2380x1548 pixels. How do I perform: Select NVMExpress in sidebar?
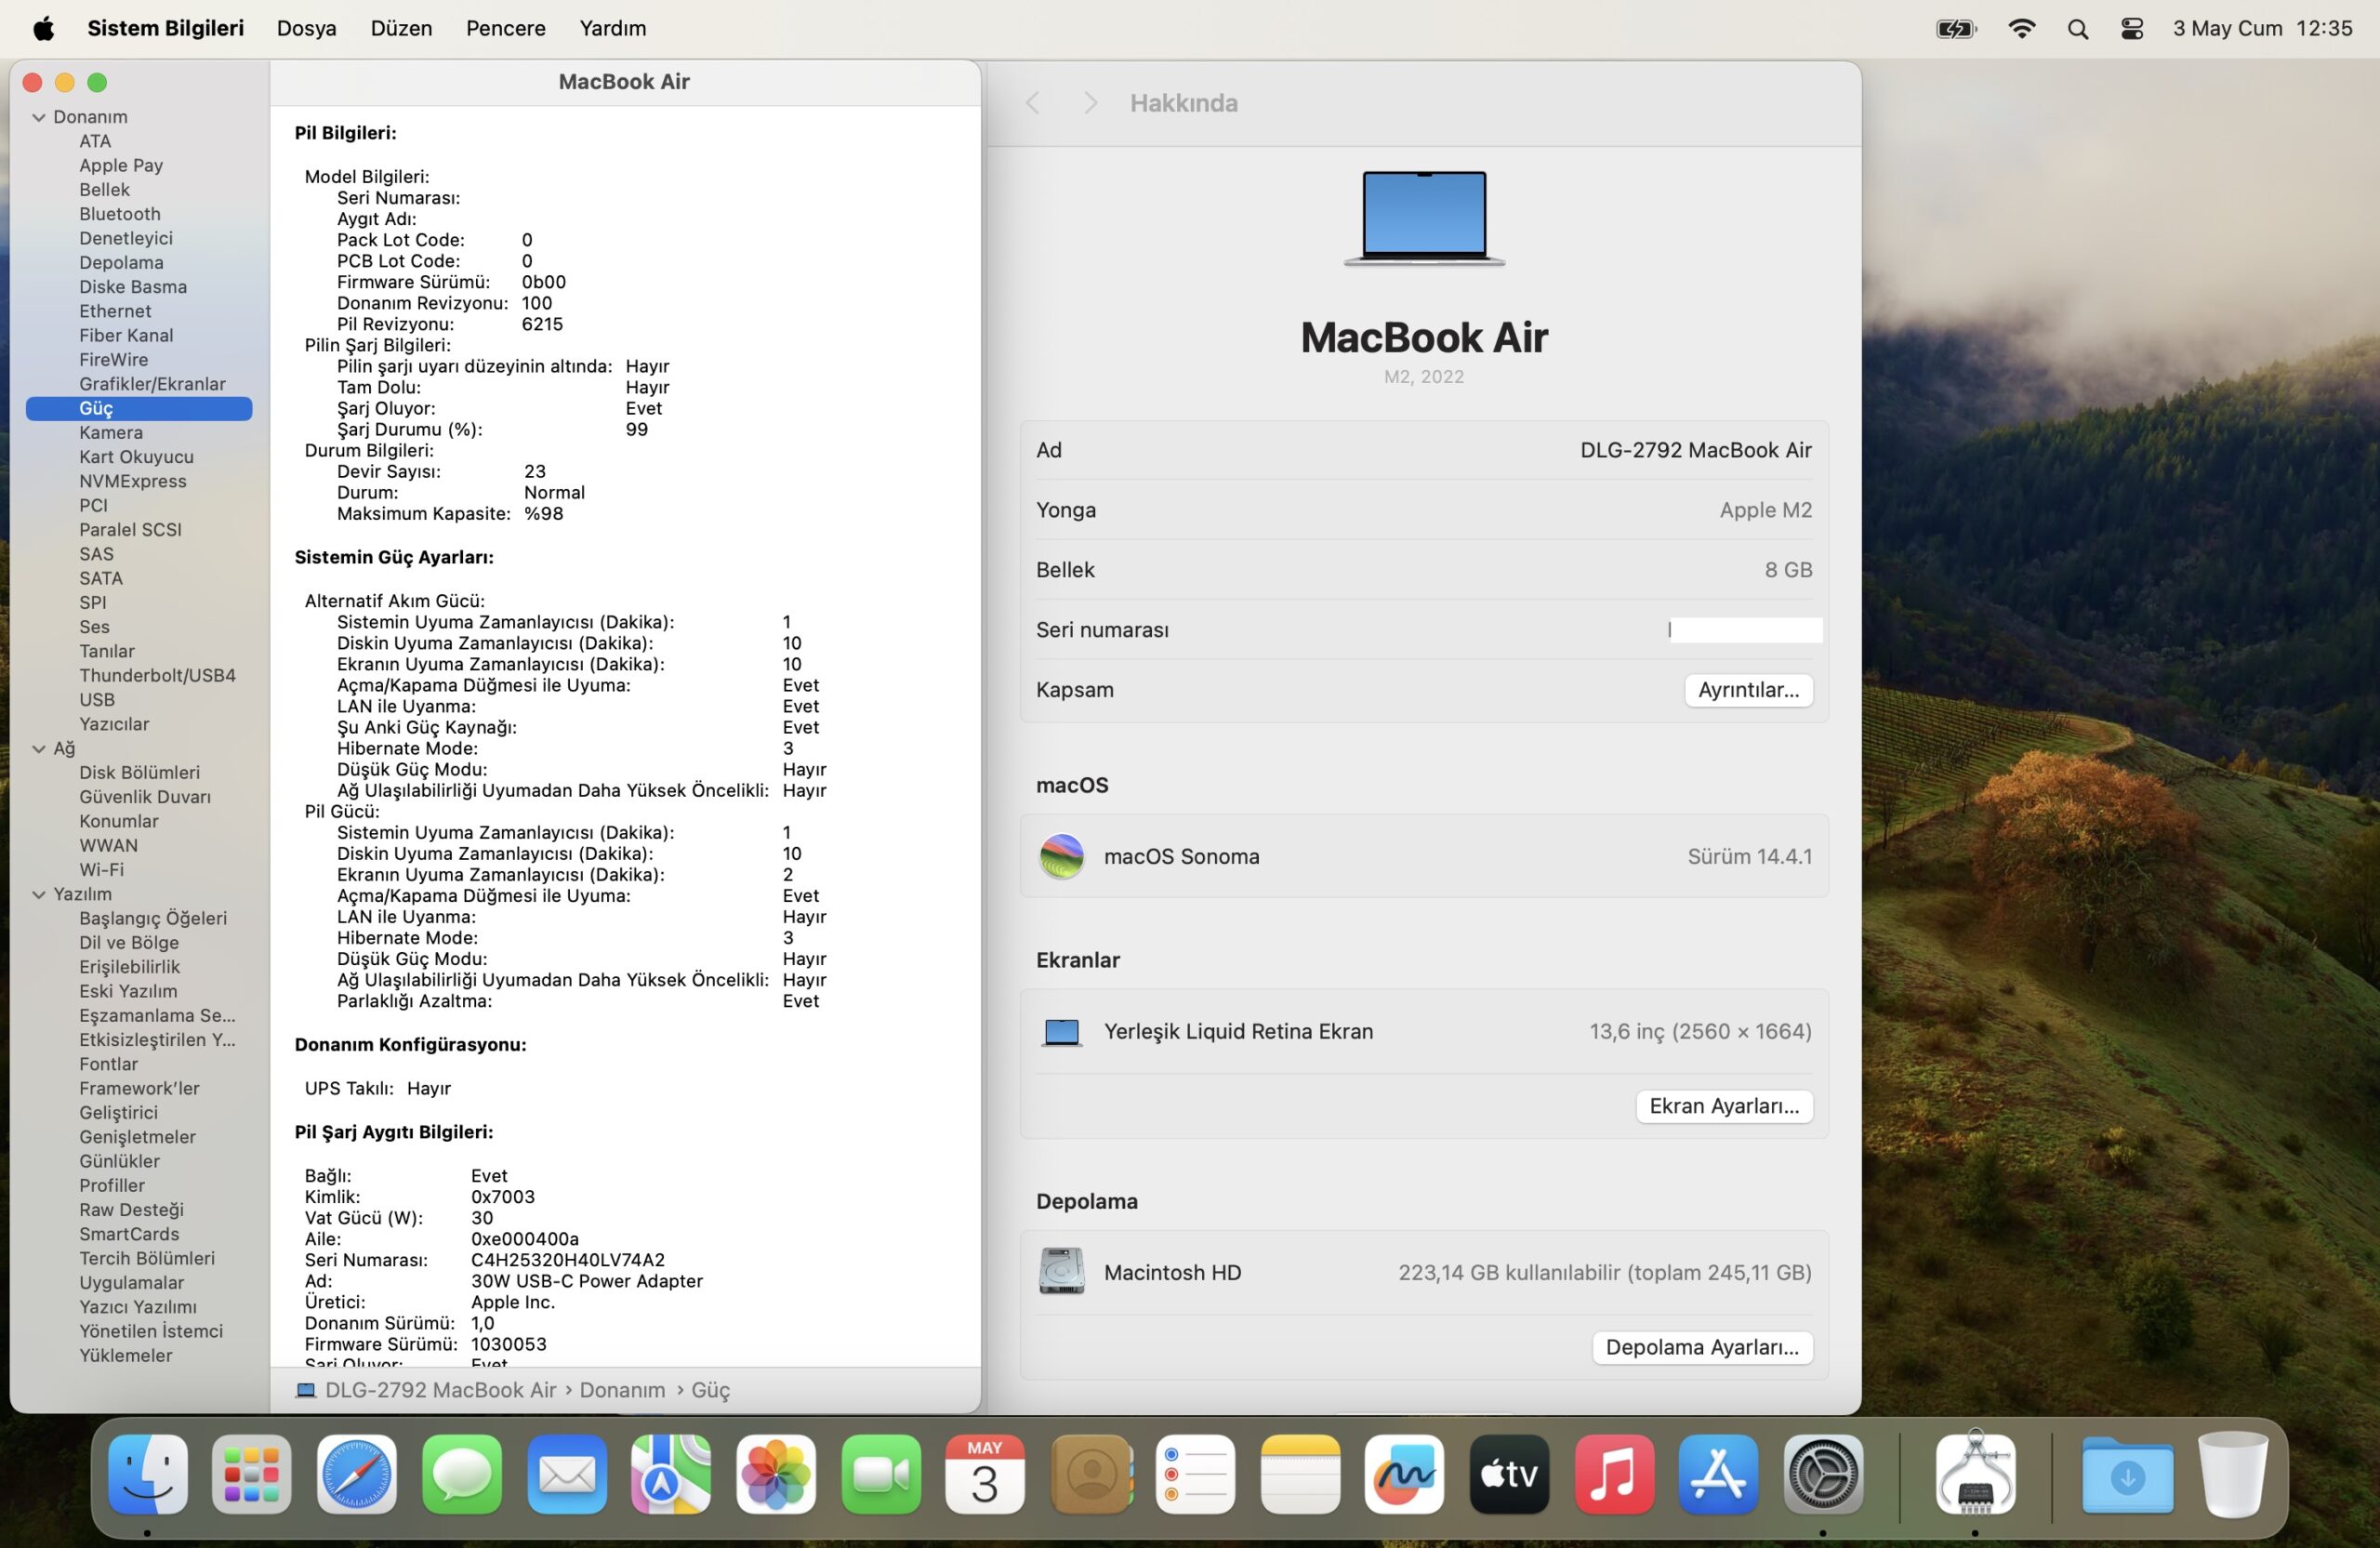tap(139, 481)
